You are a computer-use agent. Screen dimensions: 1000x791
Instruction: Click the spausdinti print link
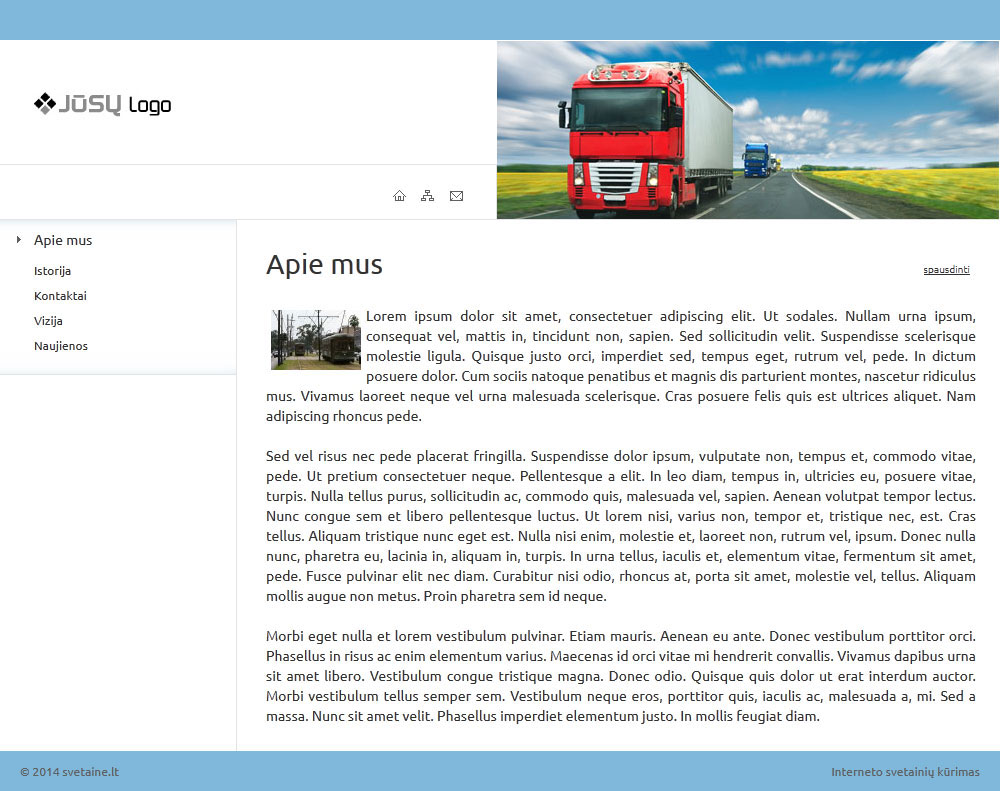946,270
